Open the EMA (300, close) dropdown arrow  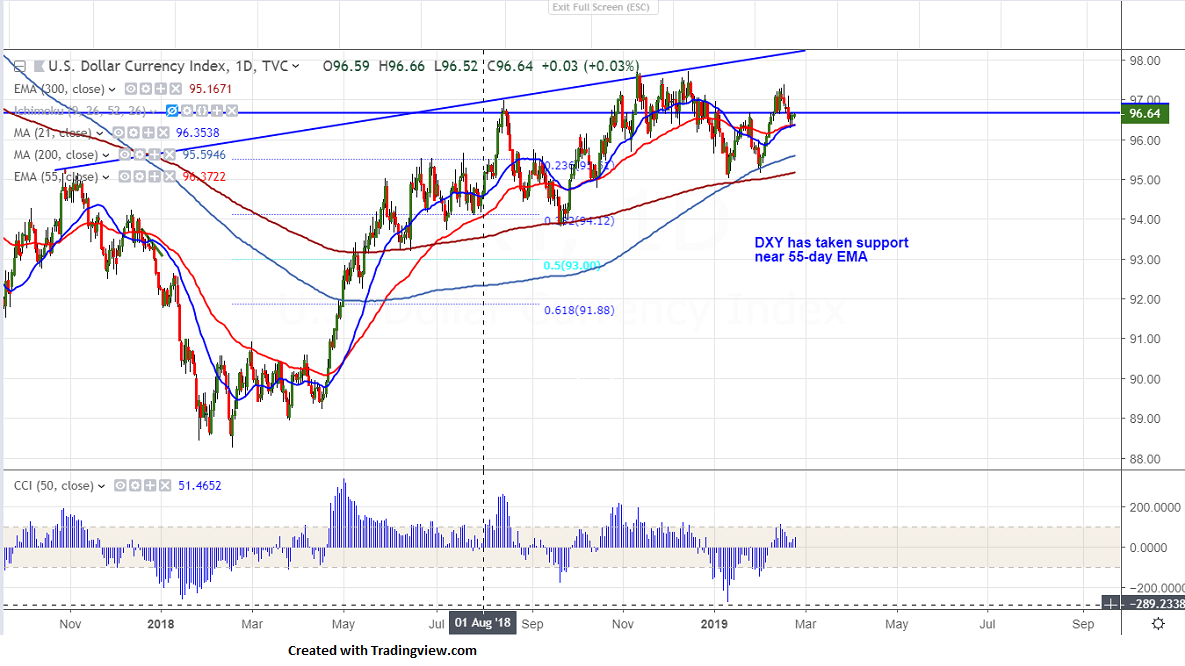(x=112, y=89)
